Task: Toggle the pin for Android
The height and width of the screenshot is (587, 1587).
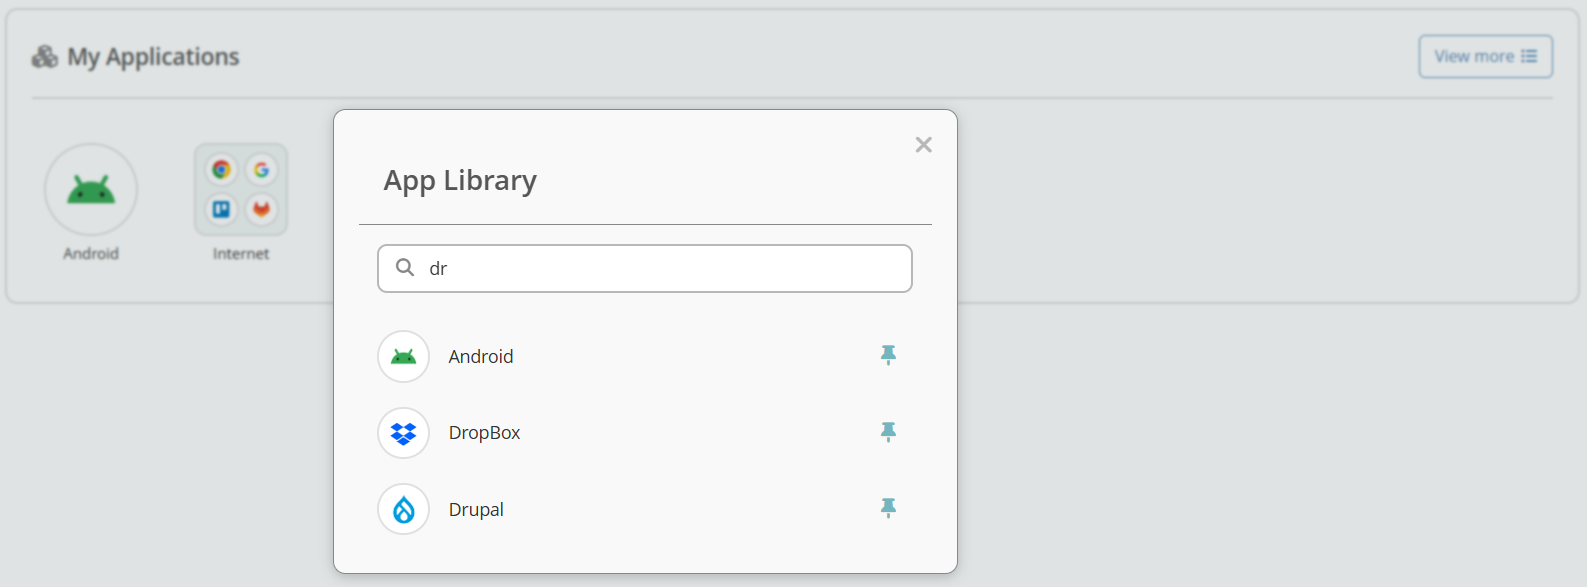Action: point(888,355)
